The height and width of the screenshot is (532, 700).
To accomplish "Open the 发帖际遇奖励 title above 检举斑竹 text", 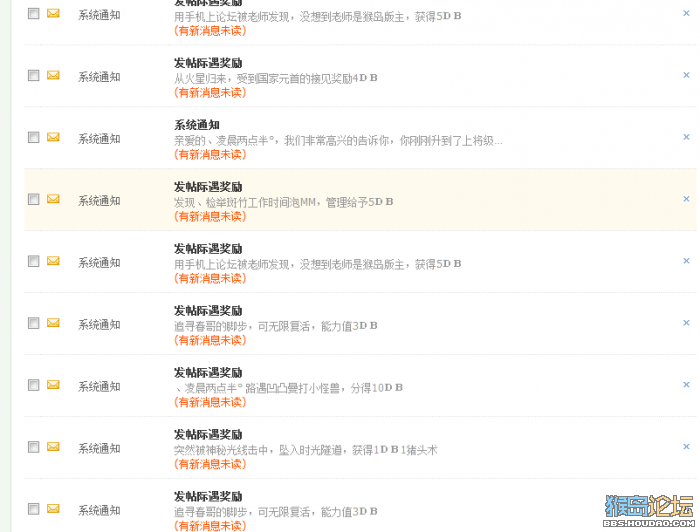I will [208, 187].
